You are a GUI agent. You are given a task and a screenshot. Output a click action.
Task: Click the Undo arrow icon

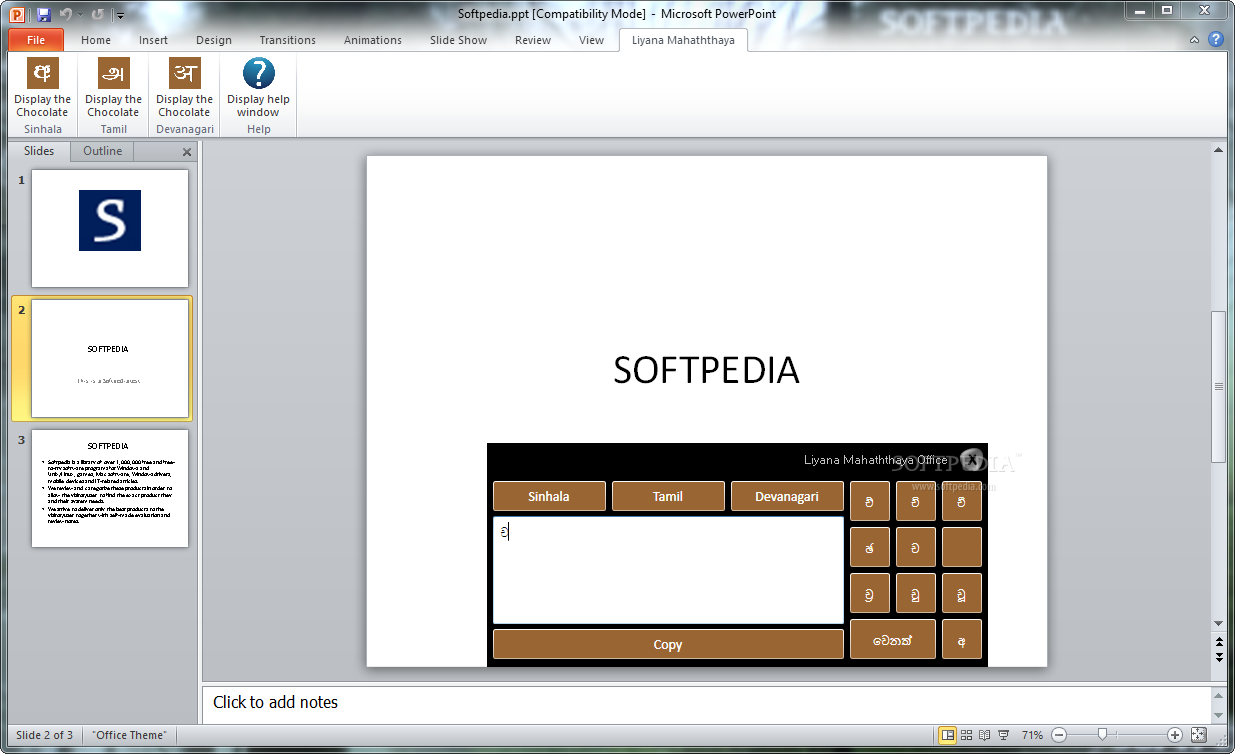[66, 14]
